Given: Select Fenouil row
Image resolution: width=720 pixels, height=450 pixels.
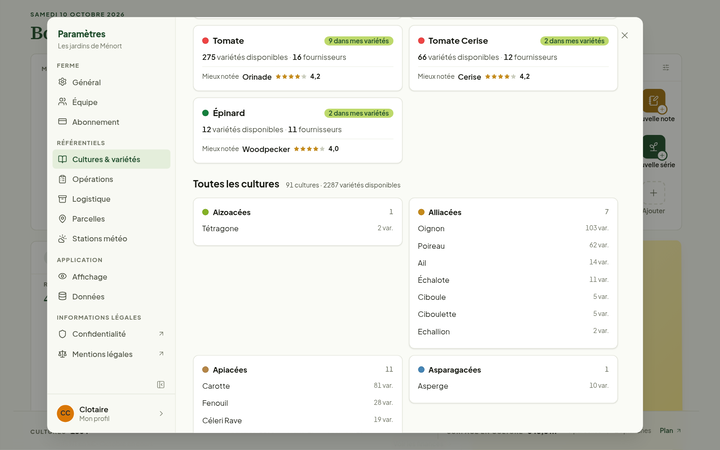Looking at the screenshot, I should click(x=298, y=403).
